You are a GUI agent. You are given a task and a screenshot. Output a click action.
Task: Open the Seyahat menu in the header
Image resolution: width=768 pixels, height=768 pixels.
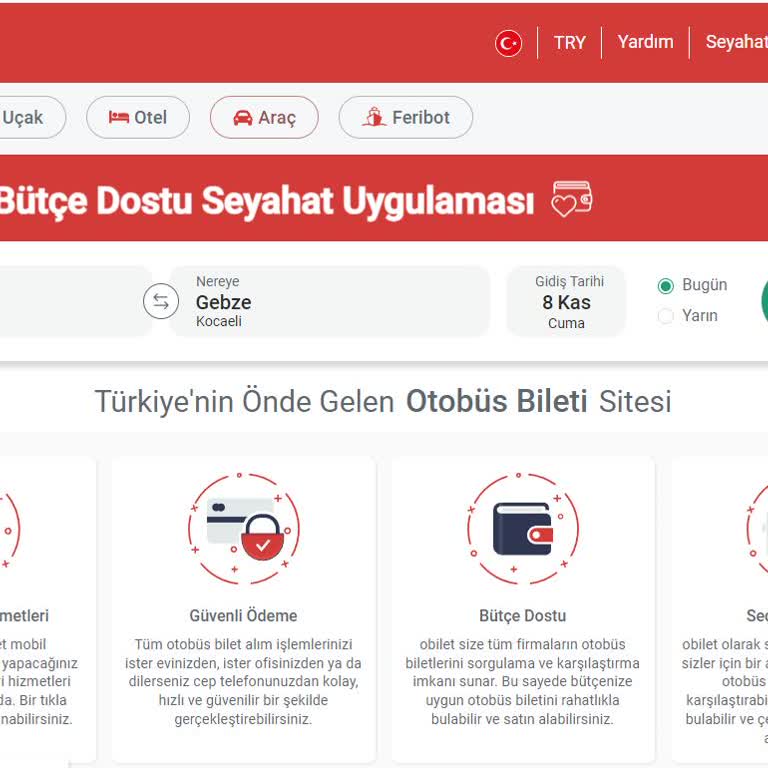click(736, 42)
